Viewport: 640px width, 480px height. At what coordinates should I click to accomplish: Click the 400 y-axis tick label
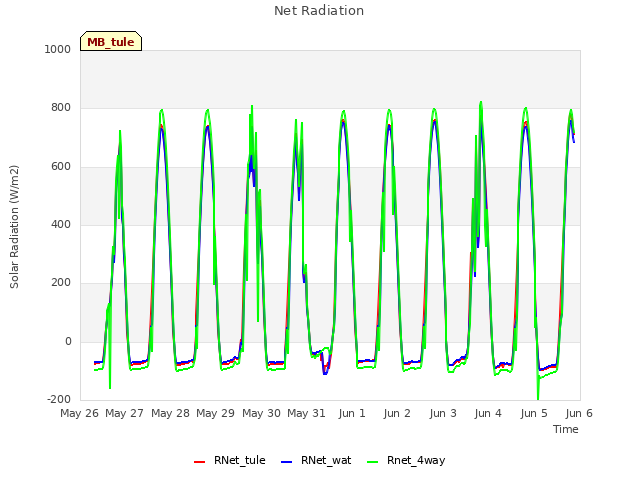point(61,224)
